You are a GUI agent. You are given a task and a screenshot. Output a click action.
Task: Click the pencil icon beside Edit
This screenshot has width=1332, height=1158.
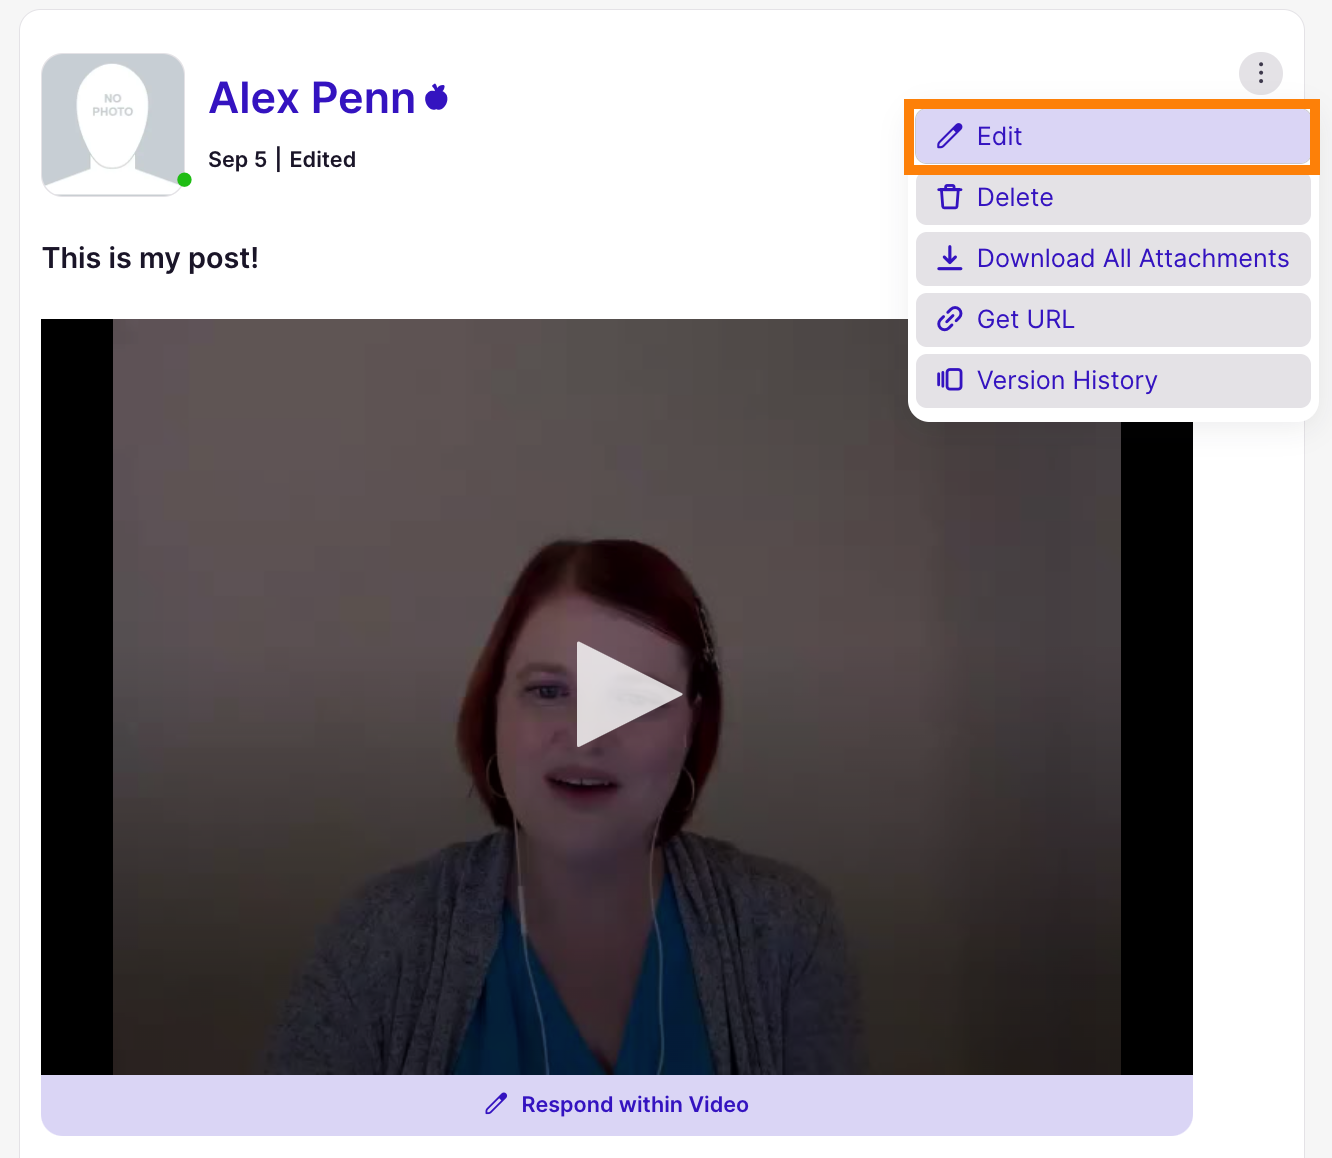949,136
